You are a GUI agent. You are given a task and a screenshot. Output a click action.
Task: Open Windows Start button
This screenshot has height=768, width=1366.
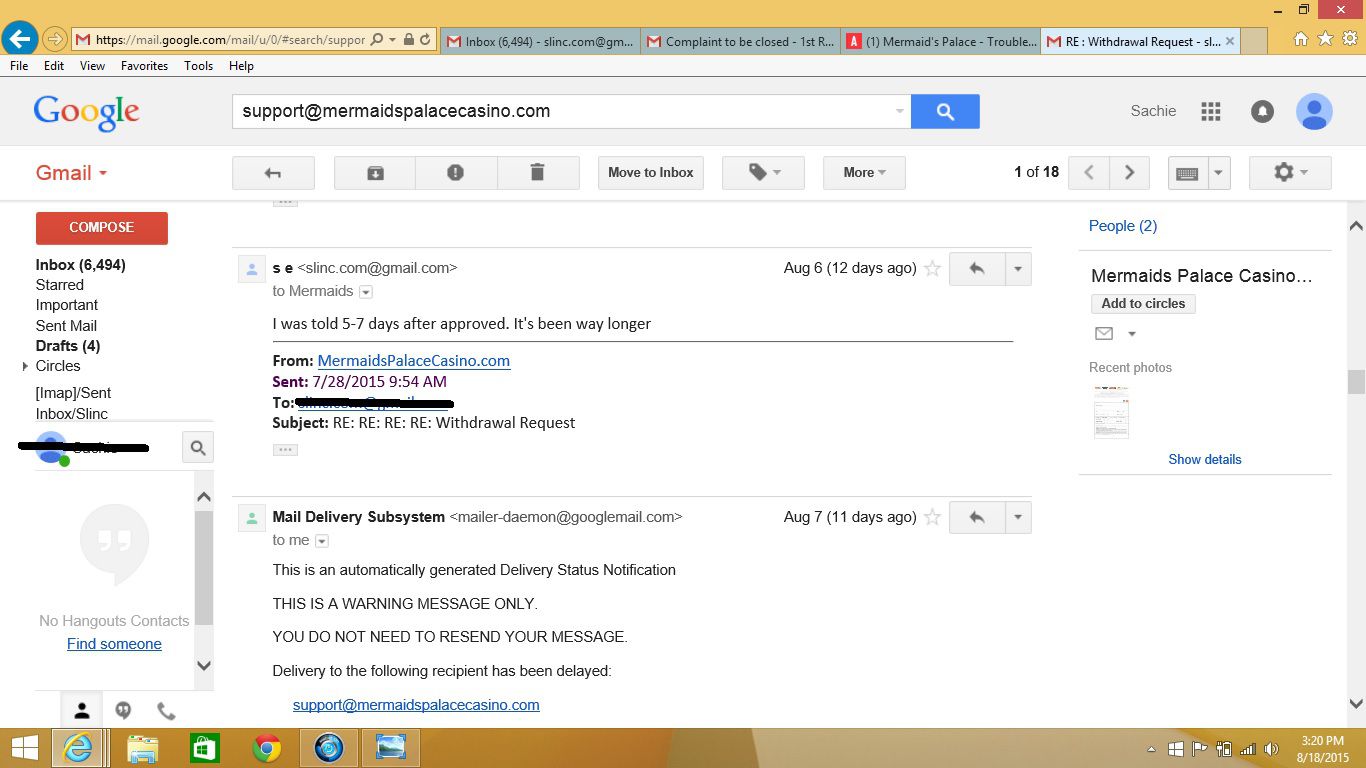coord(24,748)
